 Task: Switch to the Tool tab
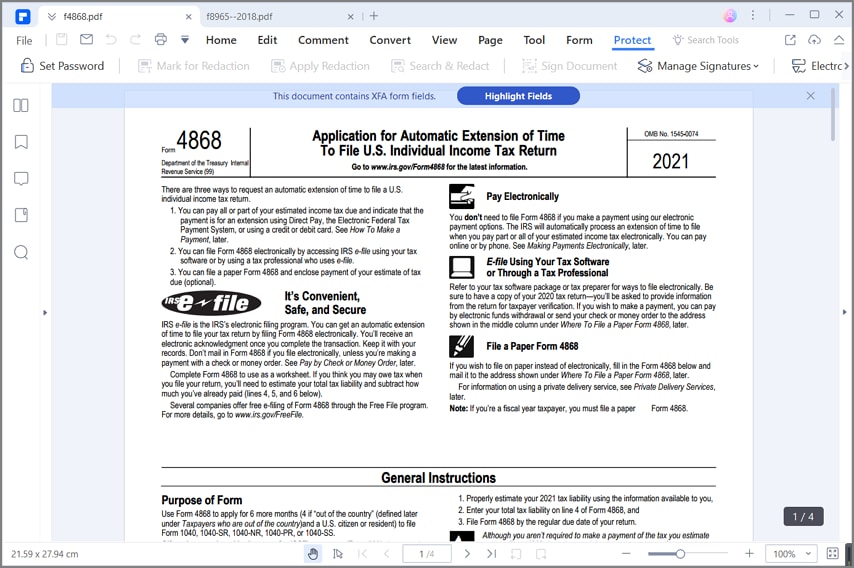pyautogui.click(x=534, y=40)
